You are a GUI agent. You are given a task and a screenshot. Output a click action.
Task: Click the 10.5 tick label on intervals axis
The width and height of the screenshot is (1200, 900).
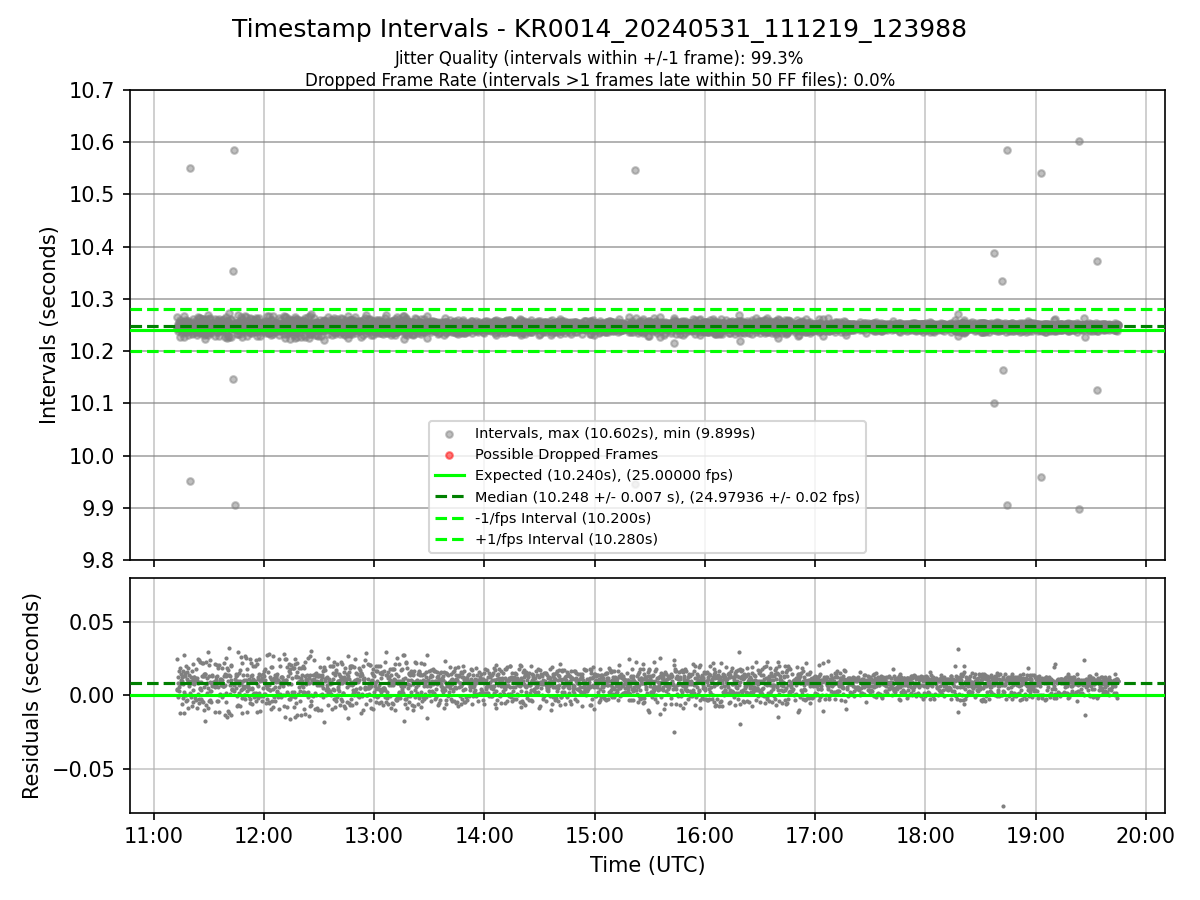pos(94,195)
